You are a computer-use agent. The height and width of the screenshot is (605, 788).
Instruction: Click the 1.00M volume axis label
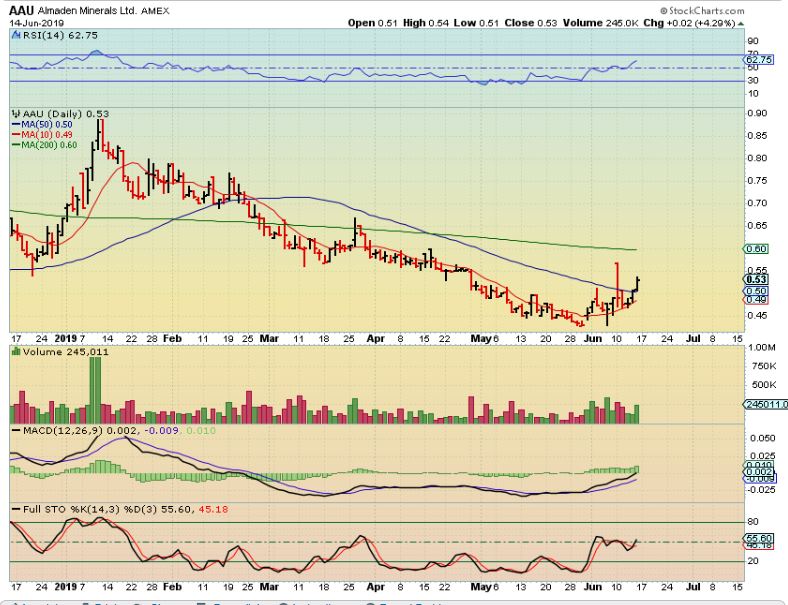coord(762,348)
